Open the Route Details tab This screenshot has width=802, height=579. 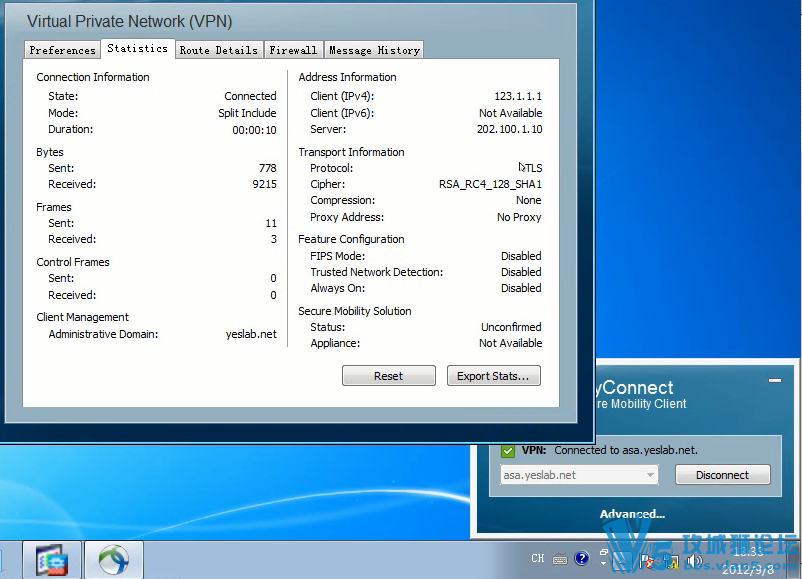(x=218, y=50)
